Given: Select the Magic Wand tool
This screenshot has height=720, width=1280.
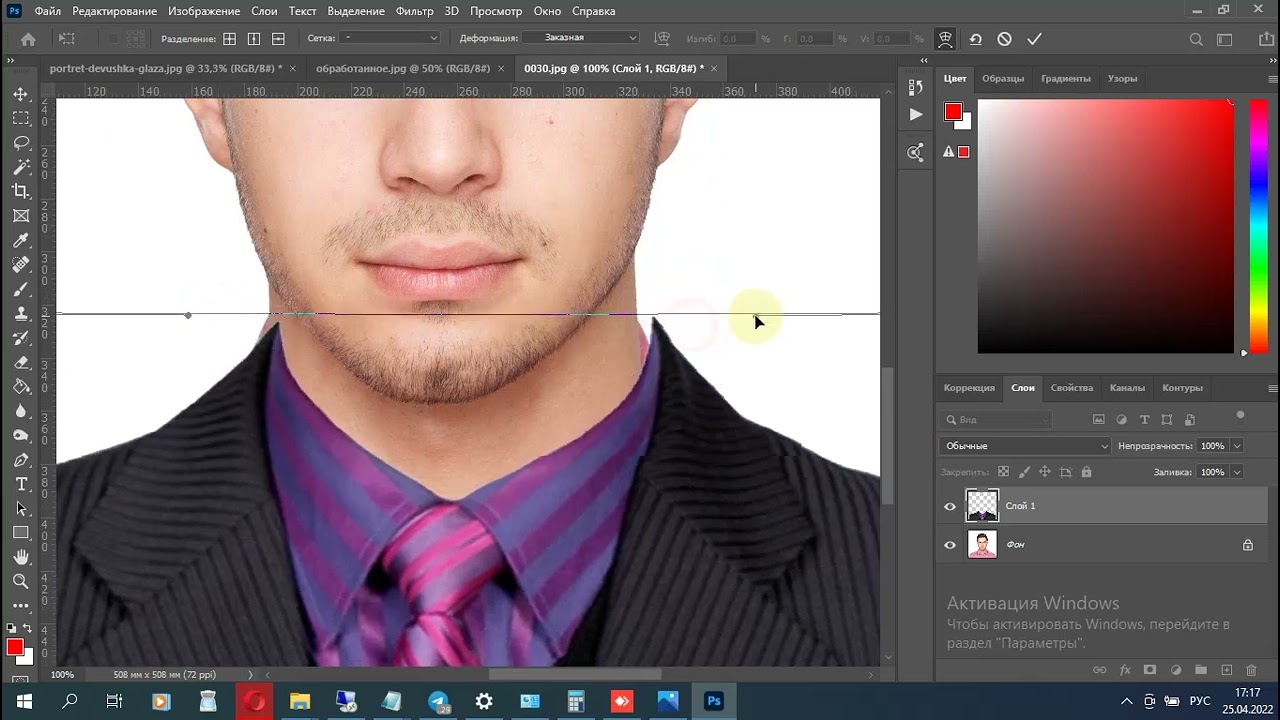Looking at the screenshot, I should coord(20,167).
